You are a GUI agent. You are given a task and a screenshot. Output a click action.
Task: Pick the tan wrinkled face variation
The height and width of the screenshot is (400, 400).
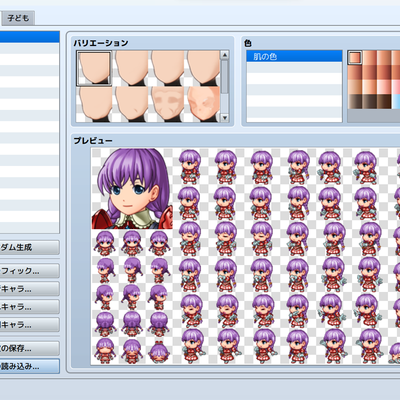(x=167, y=104)
